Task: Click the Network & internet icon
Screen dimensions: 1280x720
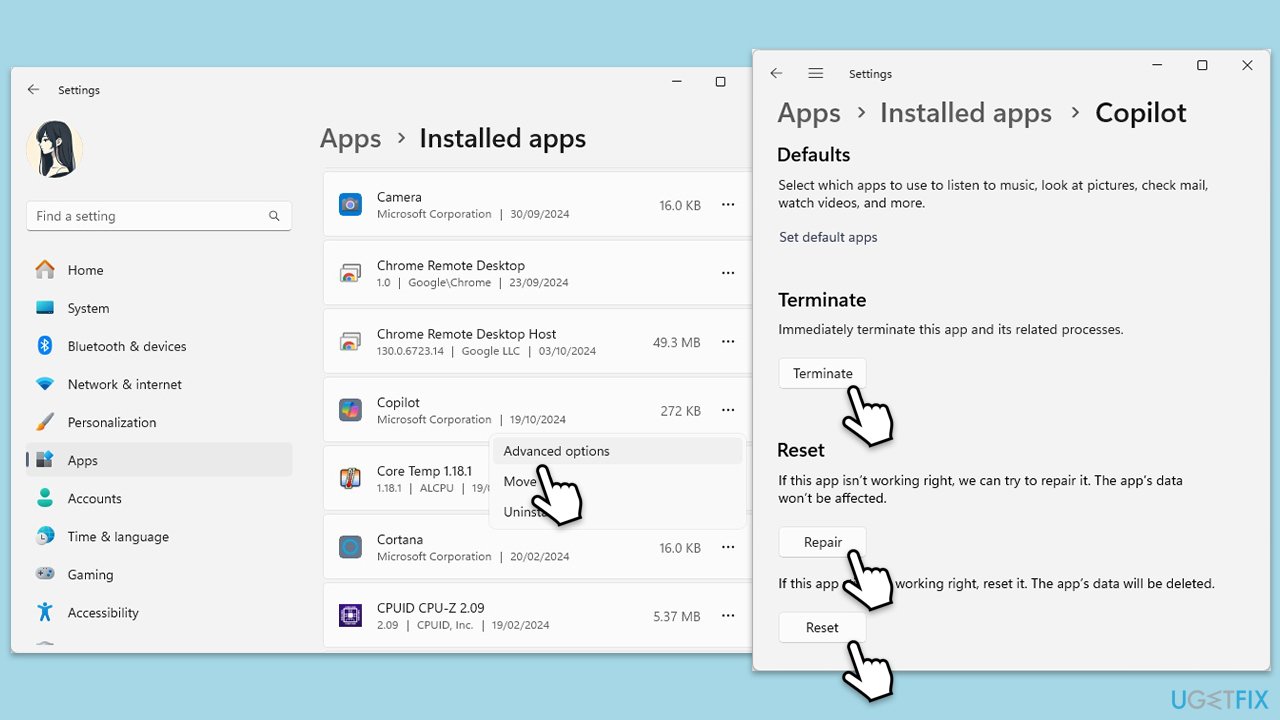Action: pos(45,384)
